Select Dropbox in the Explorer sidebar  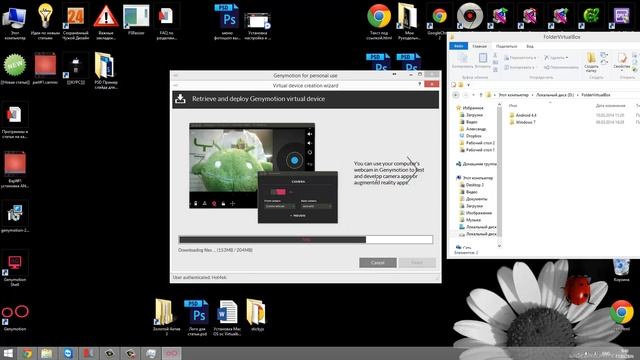point(470,136)
